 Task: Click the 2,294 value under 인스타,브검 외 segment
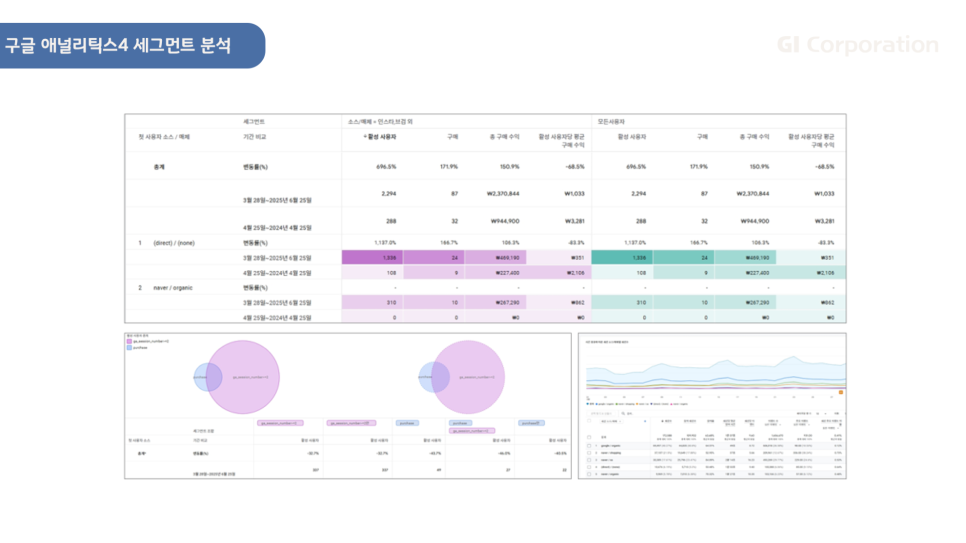click(389, 194)
